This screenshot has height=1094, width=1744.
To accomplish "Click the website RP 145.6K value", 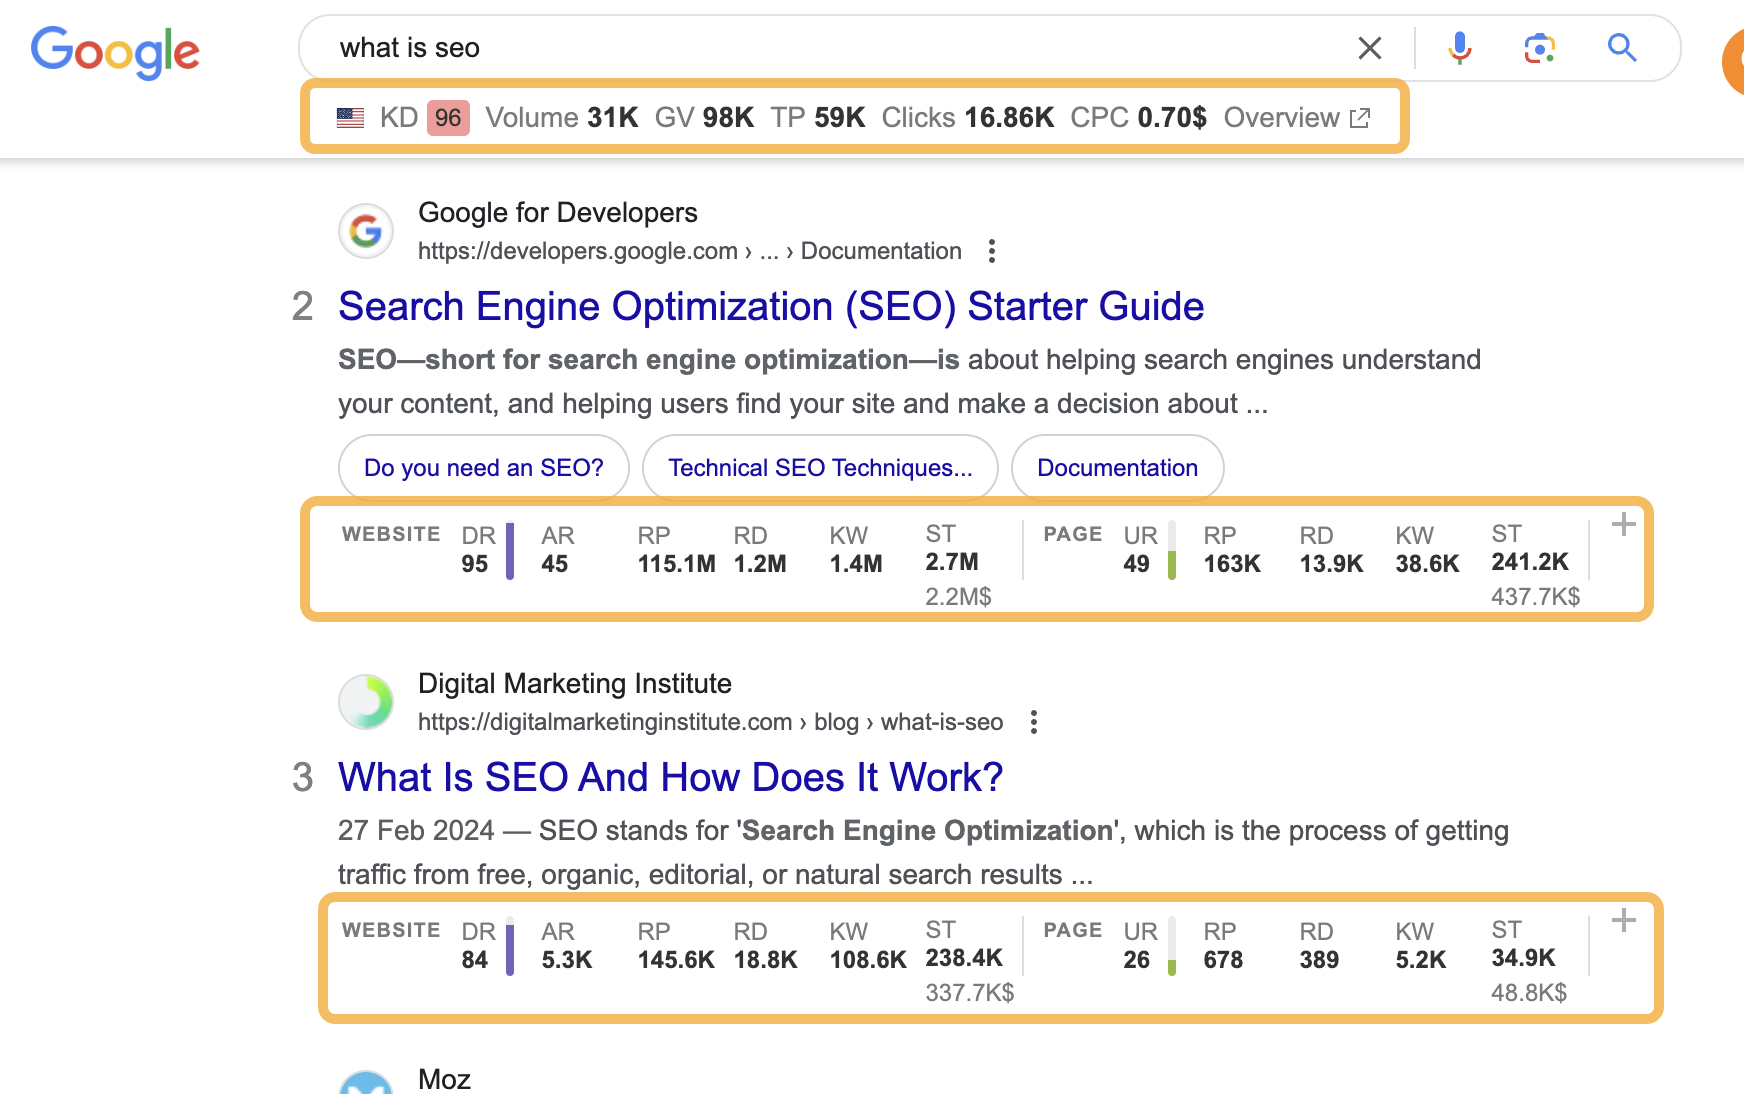I will [x=677, y=960].
